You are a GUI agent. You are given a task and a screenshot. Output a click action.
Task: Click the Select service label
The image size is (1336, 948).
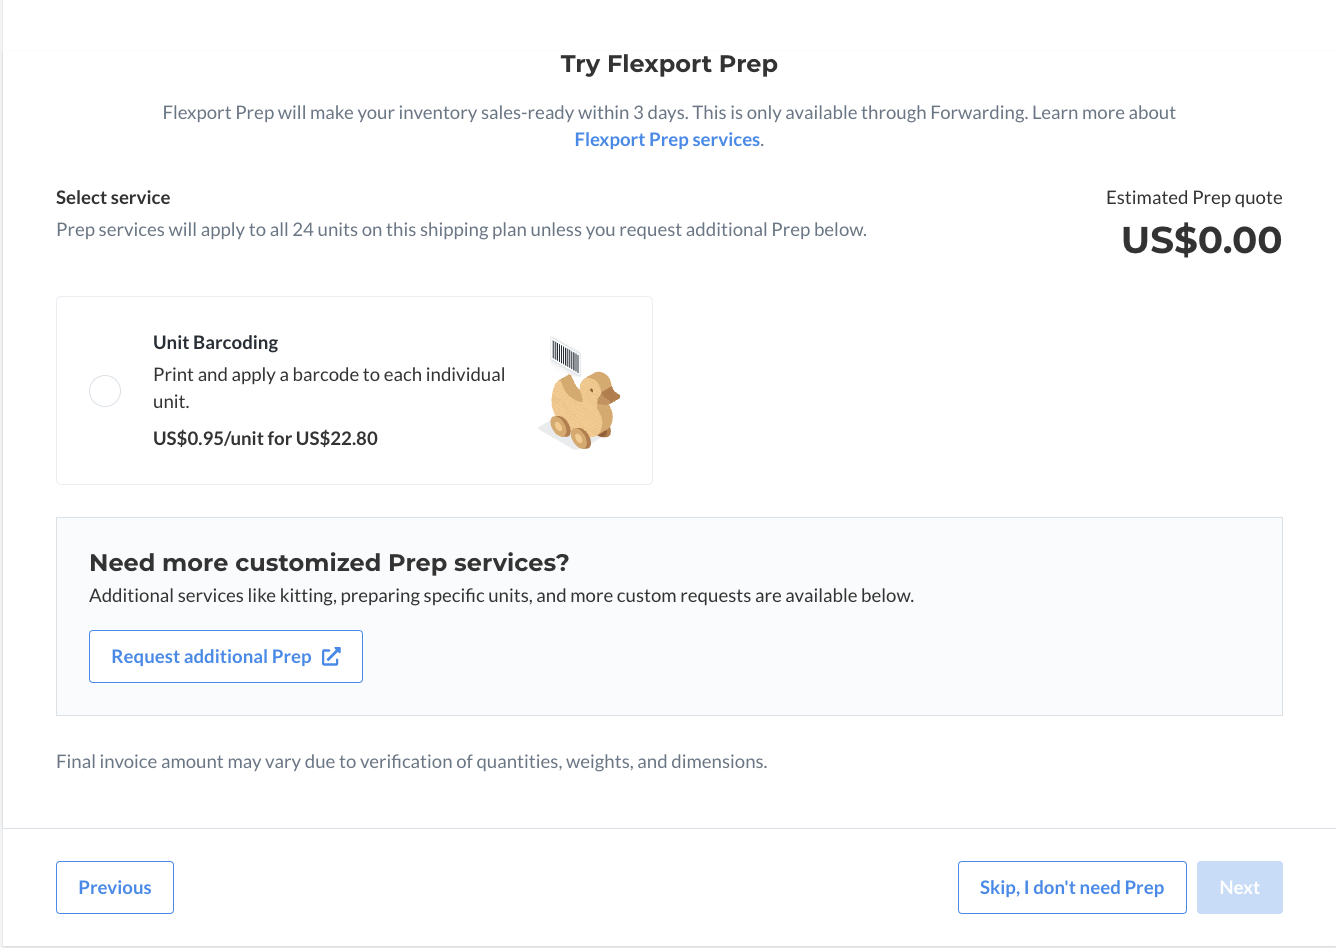tap(113, 197)
